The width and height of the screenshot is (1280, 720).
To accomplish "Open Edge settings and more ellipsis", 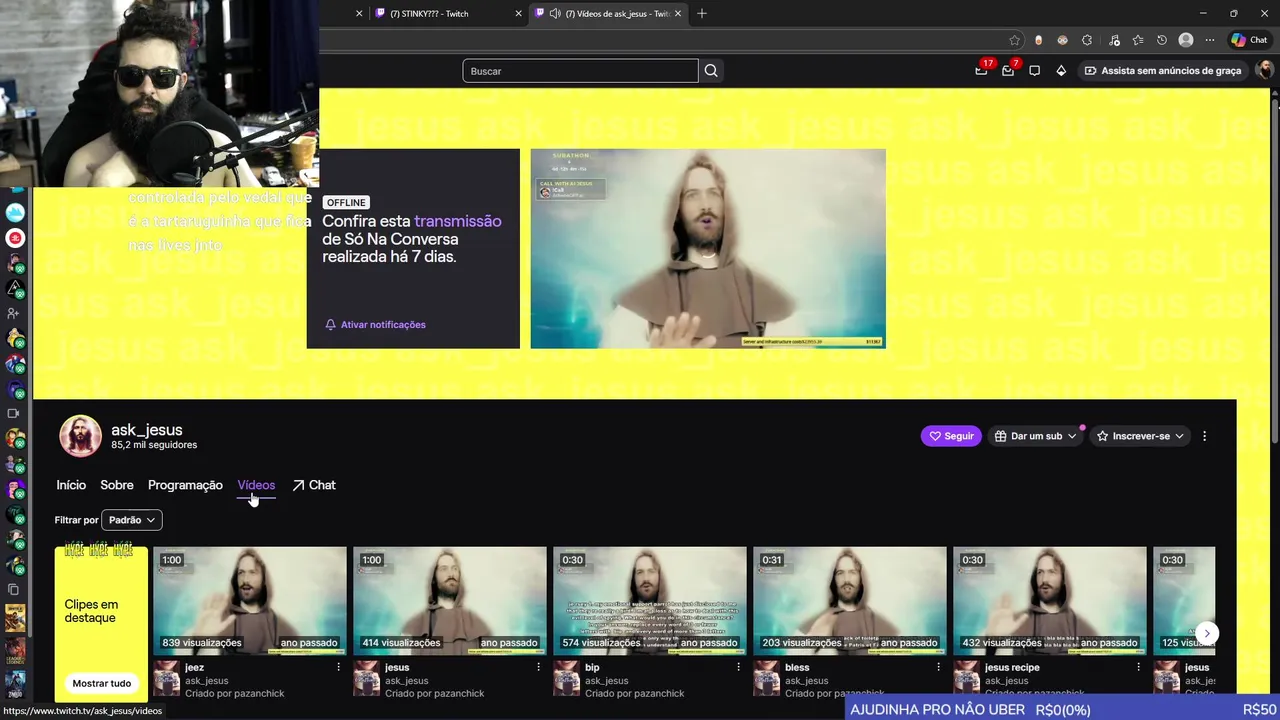I will click(x=1210, y=40).
